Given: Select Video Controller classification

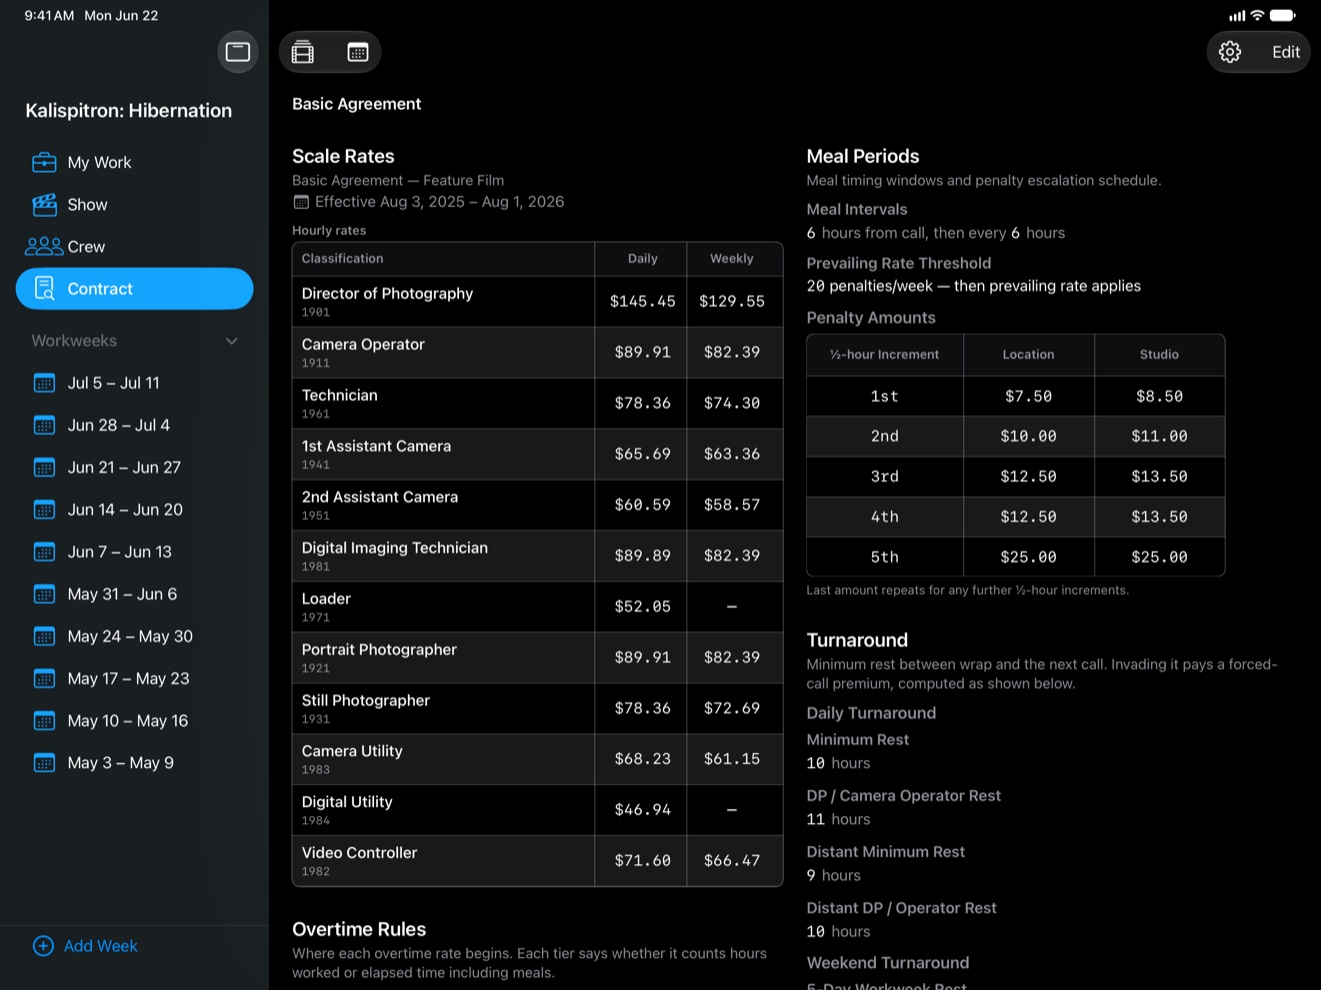Looking at the screenshot, I should [359, 853].
